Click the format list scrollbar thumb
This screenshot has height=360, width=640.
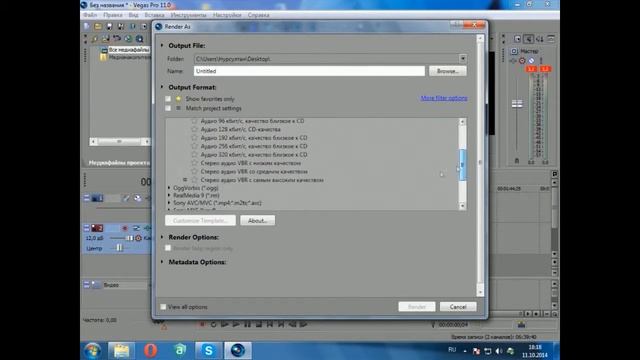462,165
